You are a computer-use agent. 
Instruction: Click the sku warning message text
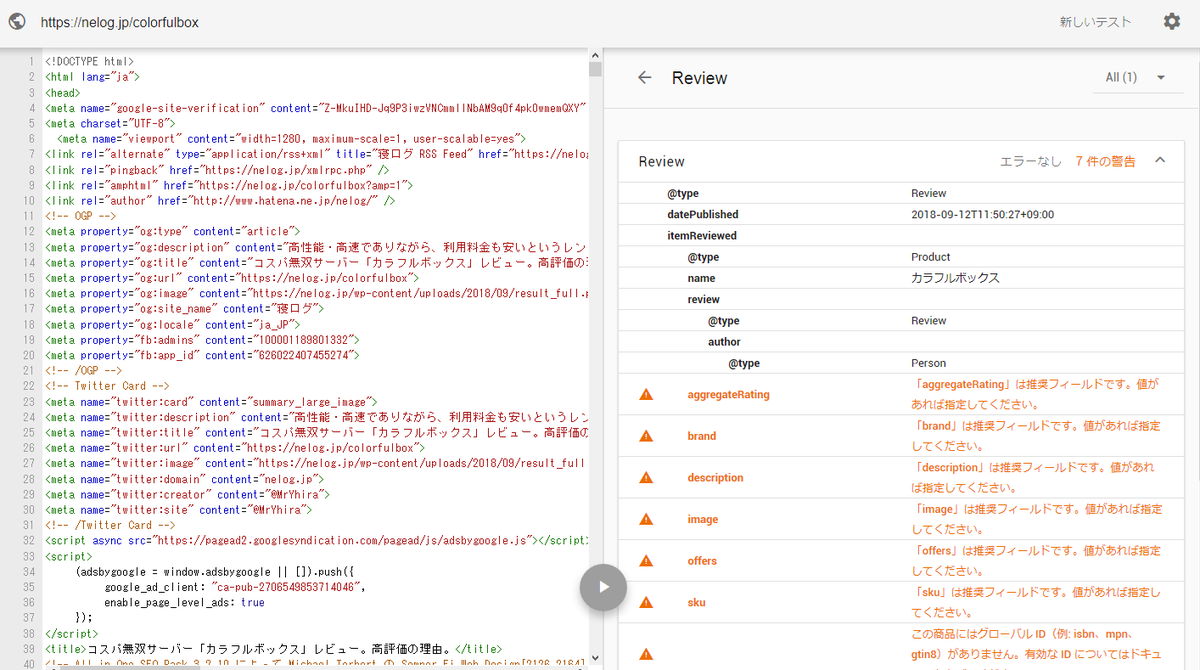tap(1037, 603)
